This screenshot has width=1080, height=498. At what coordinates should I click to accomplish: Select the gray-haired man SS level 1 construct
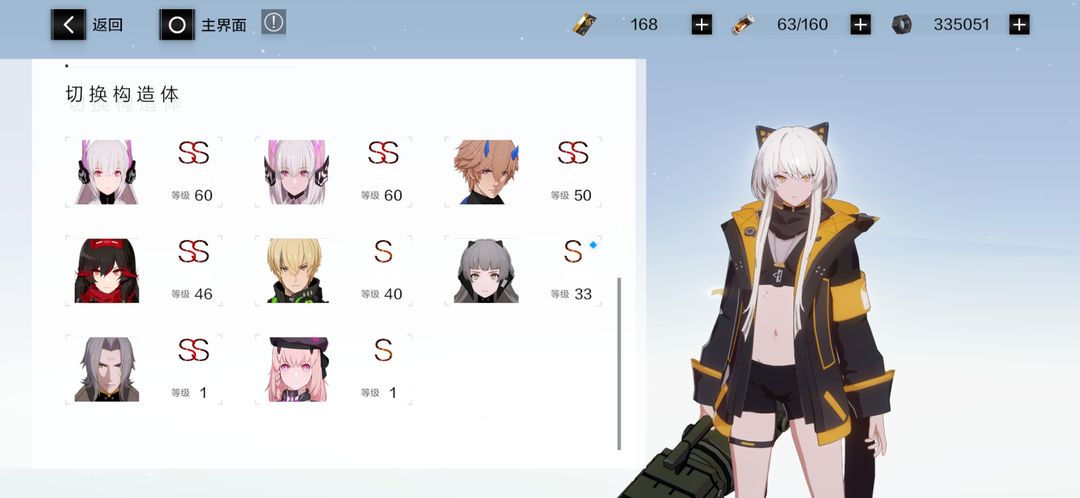[145, 369]
